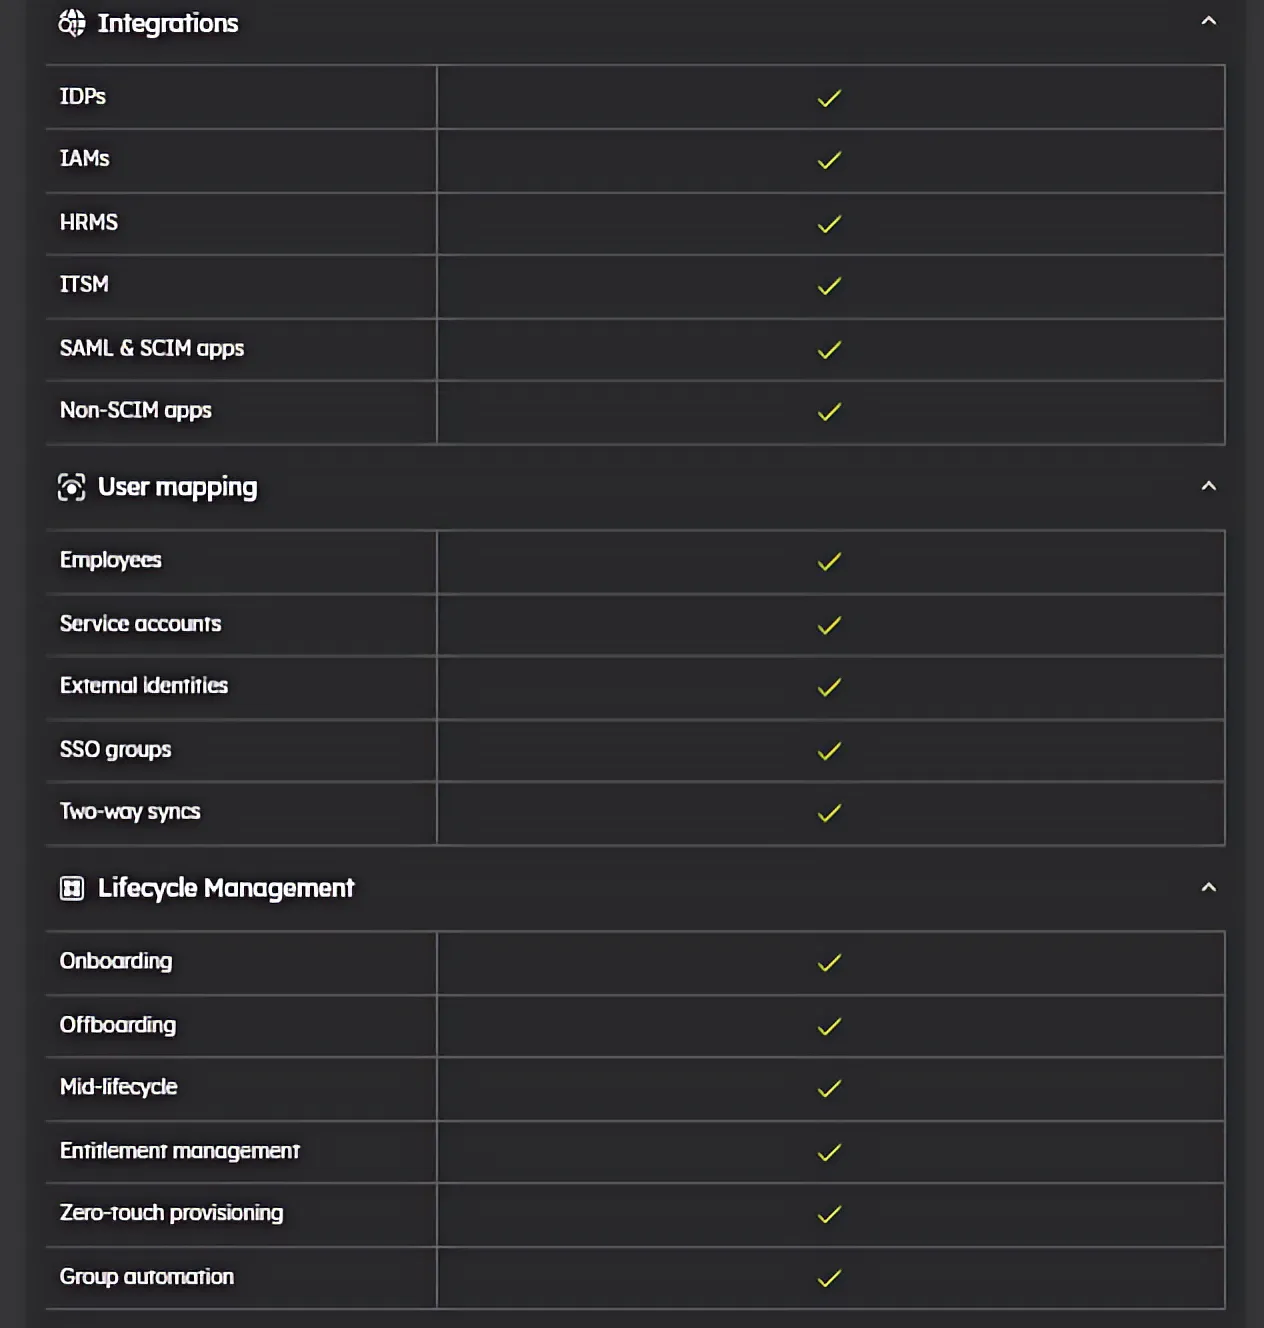Click the Entitlement management label
Viewport: 1264px width, 1328px height.
[180, 1151]
